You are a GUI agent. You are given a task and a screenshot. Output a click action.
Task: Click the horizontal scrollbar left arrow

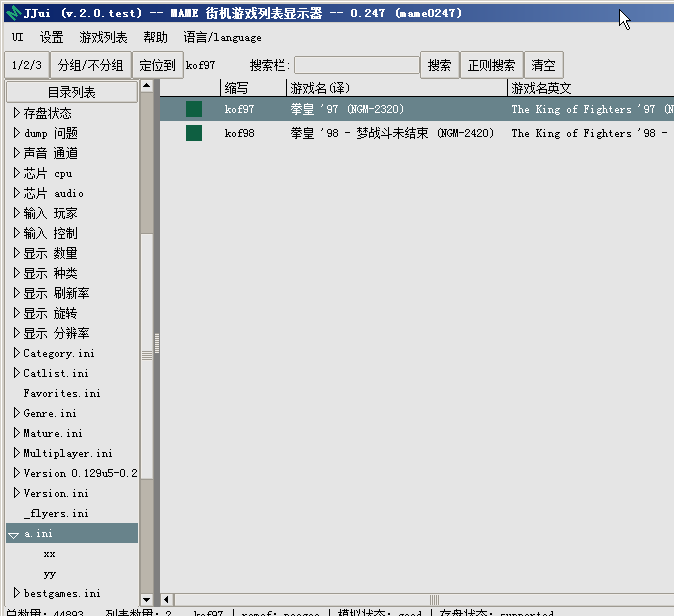pyautogui.click(x=167, y=599)
